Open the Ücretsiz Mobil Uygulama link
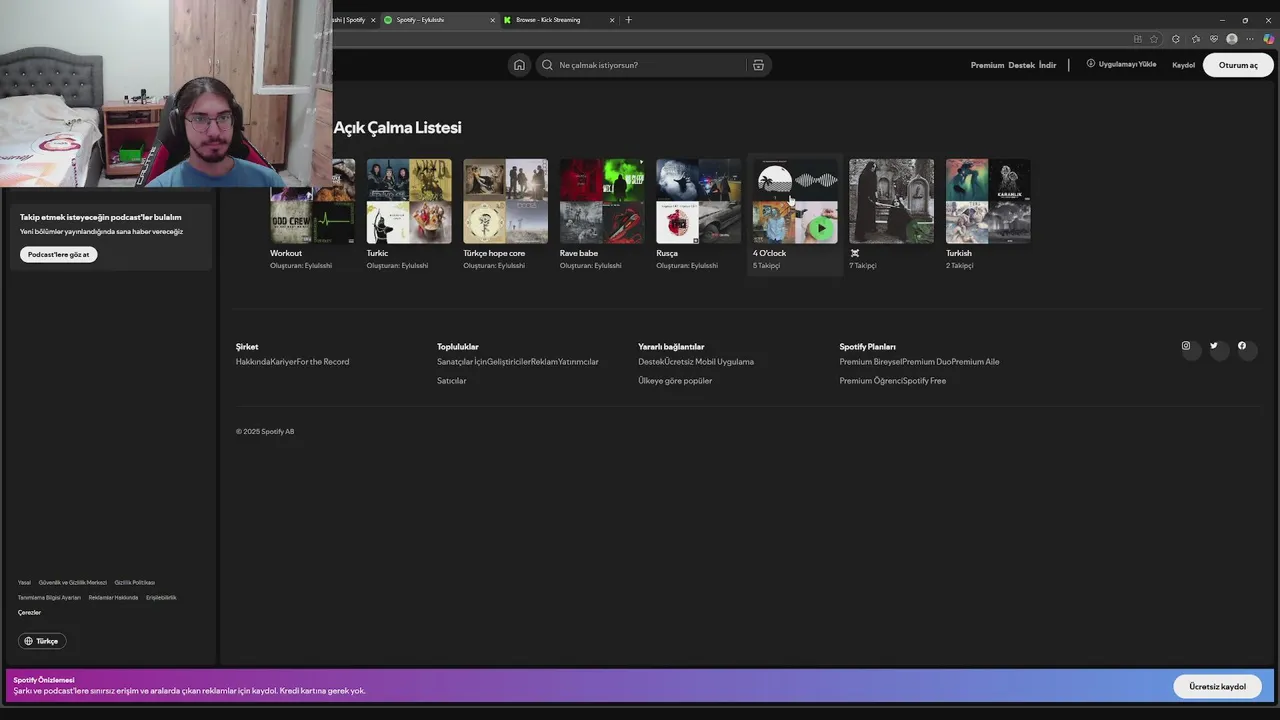This screenshot has width=1280, height=720. (709, 362)
